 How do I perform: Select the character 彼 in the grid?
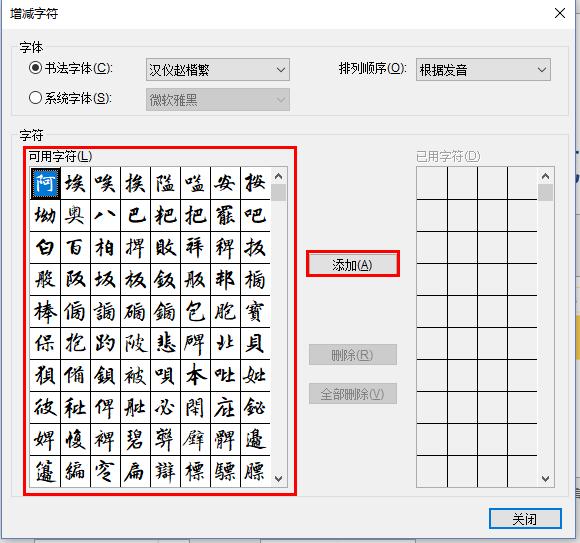(x=45, y=407)
